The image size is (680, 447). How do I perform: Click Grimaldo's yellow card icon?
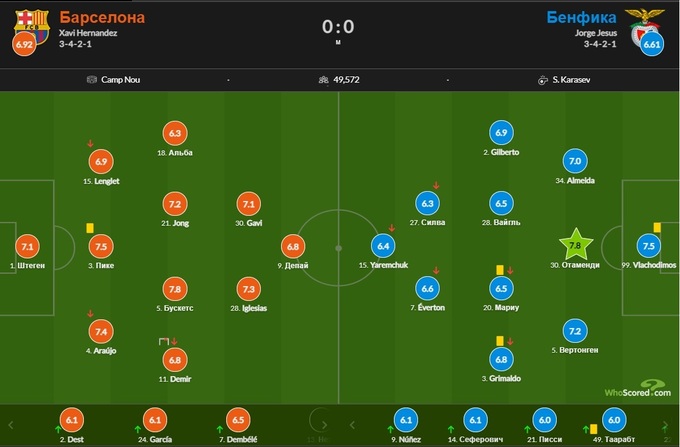pos(497,340)
